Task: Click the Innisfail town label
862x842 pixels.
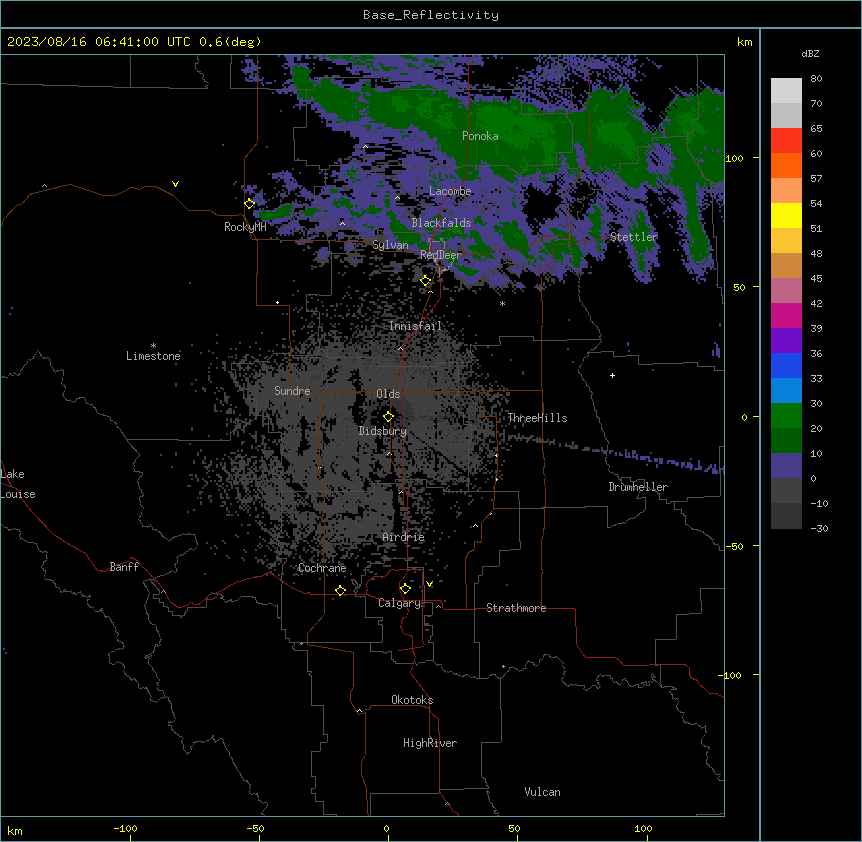Action: tap(415, 326)
